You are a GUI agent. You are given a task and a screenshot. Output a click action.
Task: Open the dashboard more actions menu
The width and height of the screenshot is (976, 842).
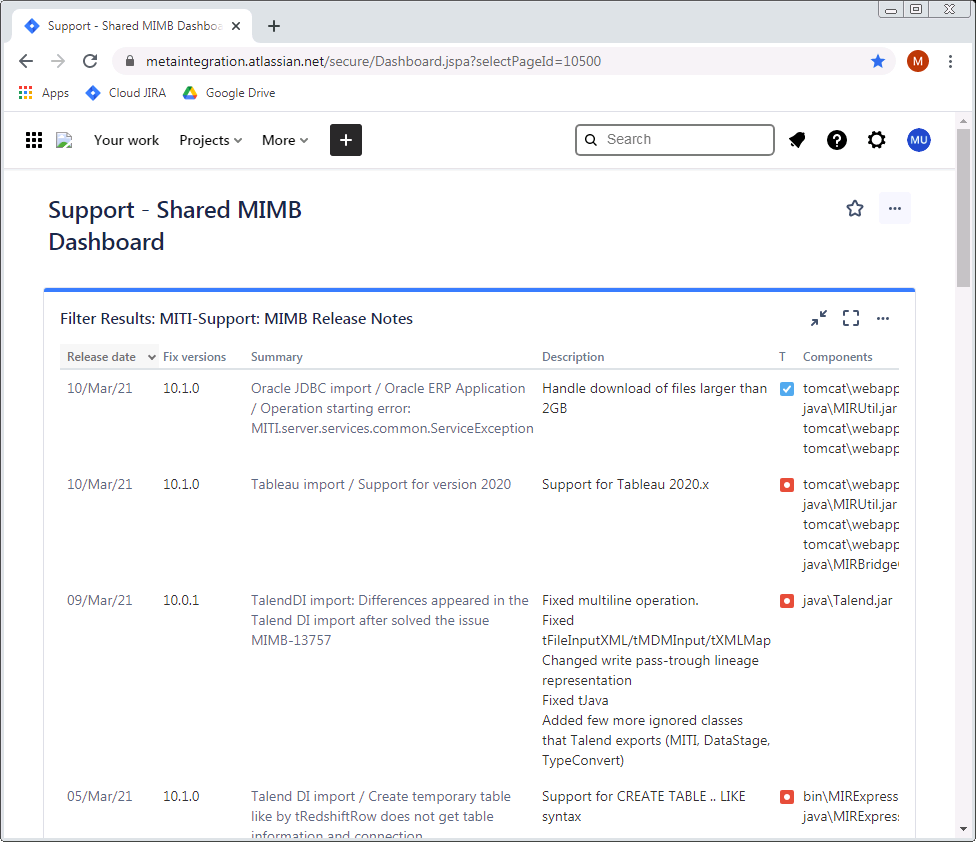(894, 208)
